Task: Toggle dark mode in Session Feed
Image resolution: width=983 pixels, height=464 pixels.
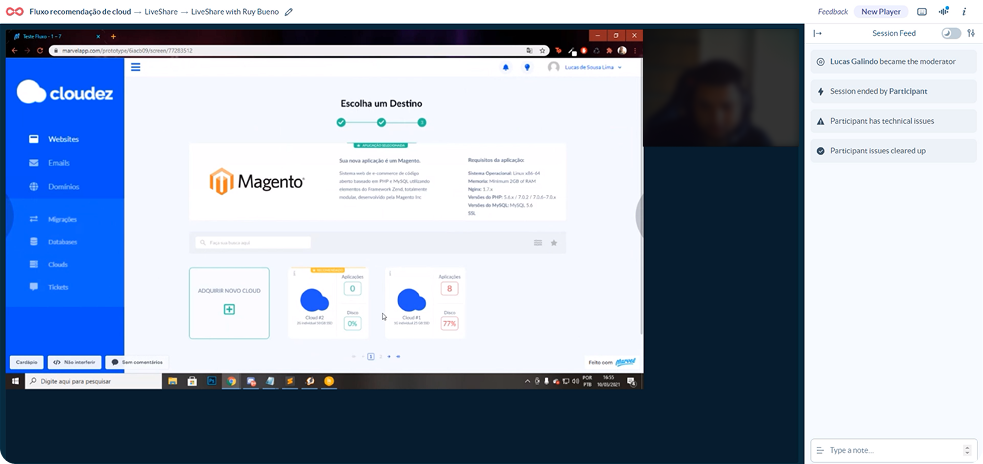Action: click(x=951, y=33)
